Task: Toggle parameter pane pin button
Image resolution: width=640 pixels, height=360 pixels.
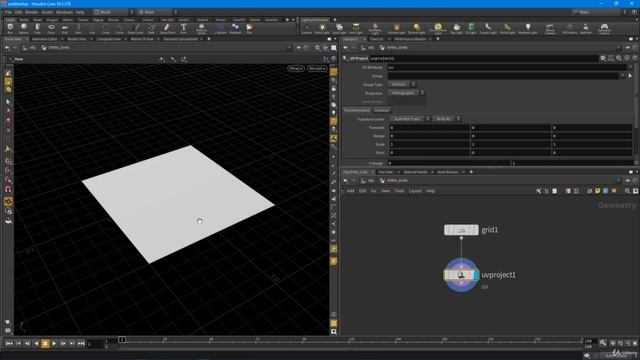Action: tap(628, 47)
